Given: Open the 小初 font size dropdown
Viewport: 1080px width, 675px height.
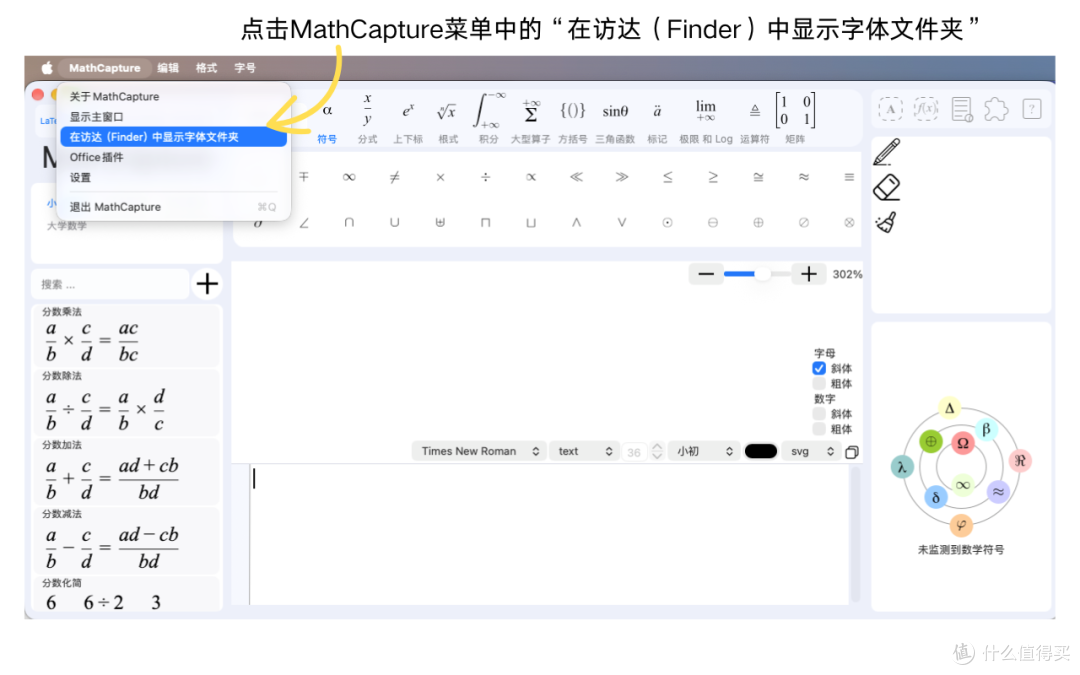Looking at the screenshot, I should point(704,451).
